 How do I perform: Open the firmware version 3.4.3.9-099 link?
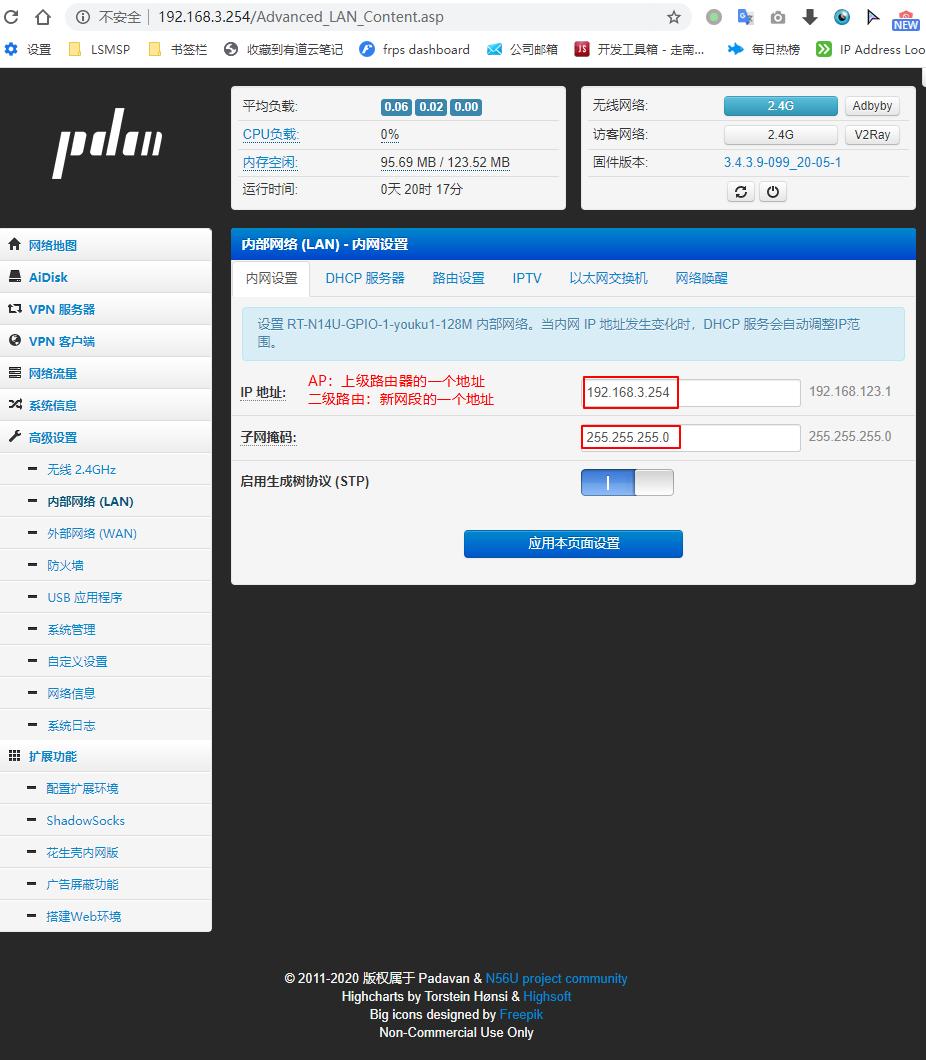782,162
